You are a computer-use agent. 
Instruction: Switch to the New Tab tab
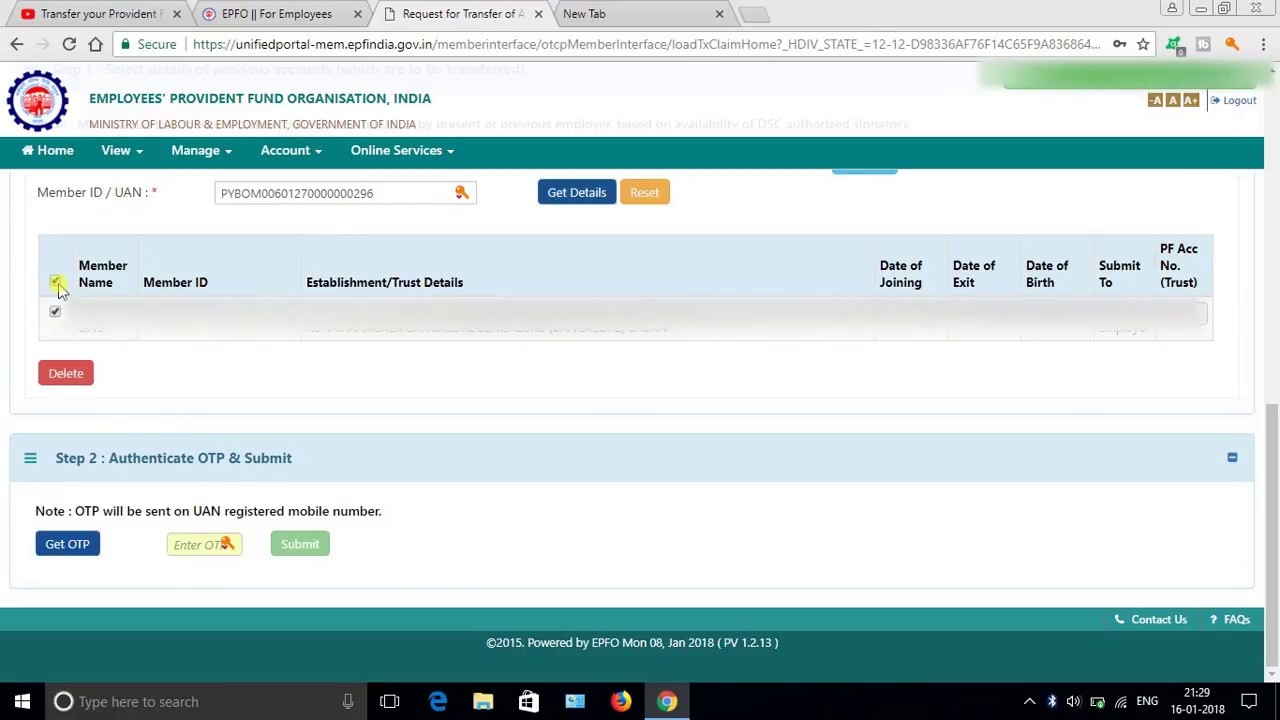(640, 14)
